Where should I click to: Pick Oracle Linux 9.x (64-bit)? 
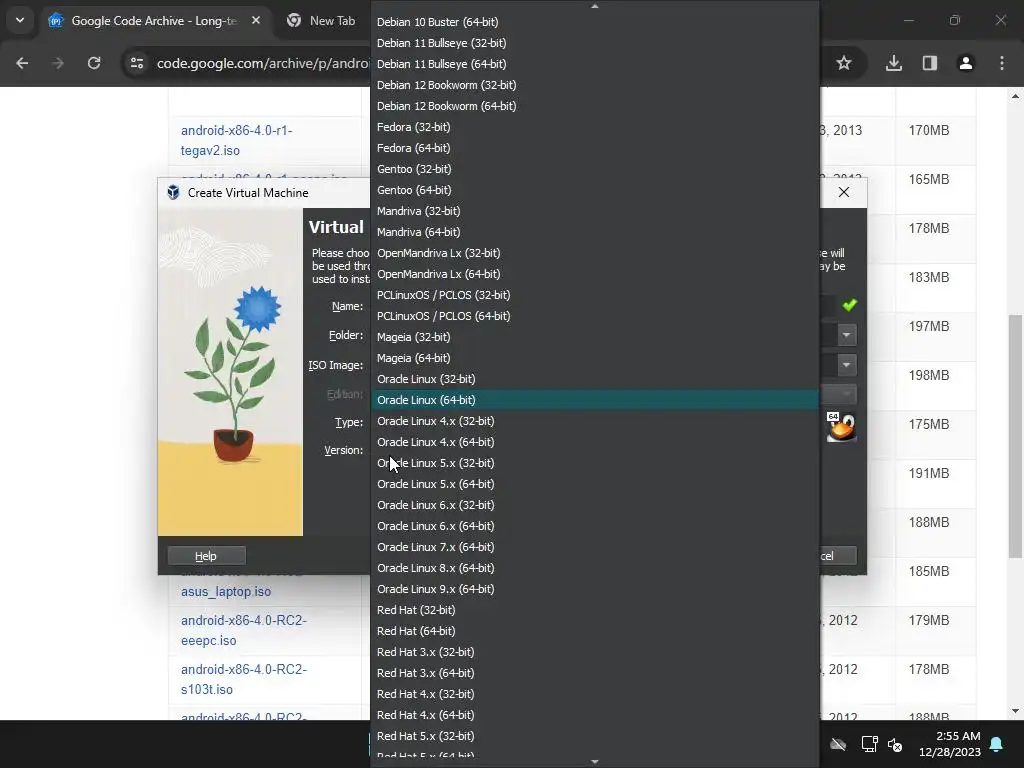pos(595,589)
